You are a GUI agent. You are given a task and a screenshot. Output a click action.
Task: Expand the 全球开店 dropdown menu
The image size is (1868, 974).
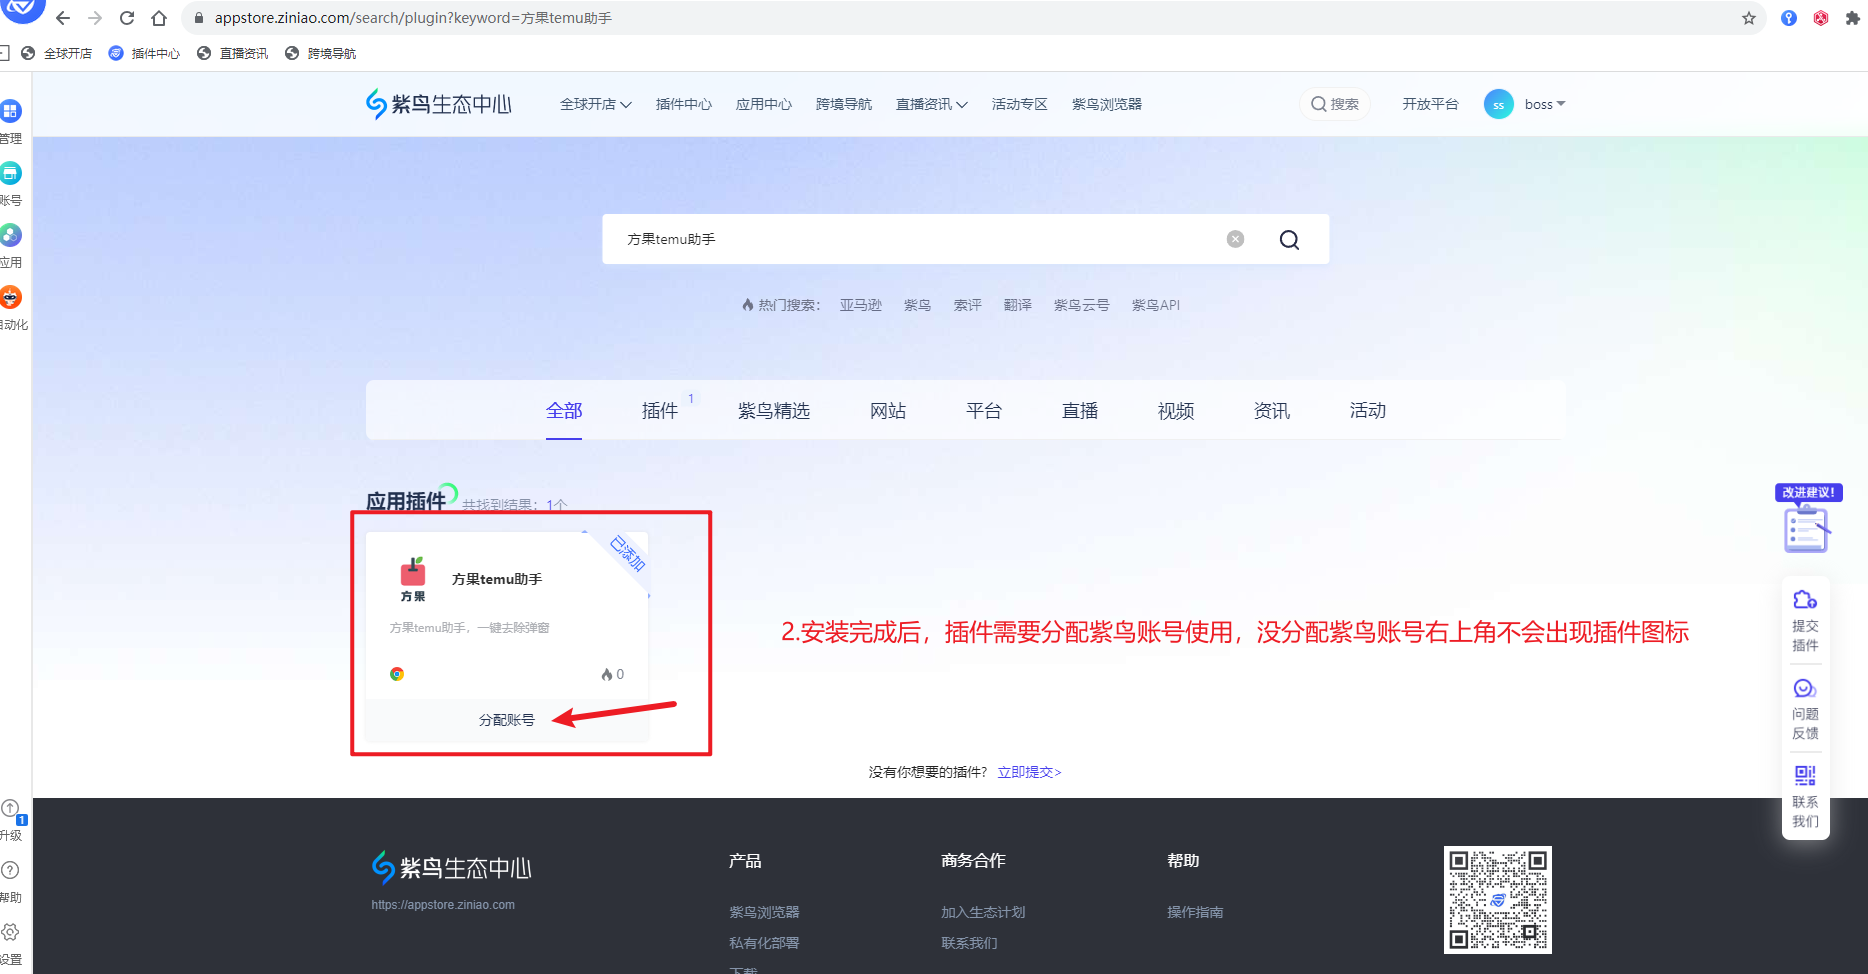pos(596,104)
